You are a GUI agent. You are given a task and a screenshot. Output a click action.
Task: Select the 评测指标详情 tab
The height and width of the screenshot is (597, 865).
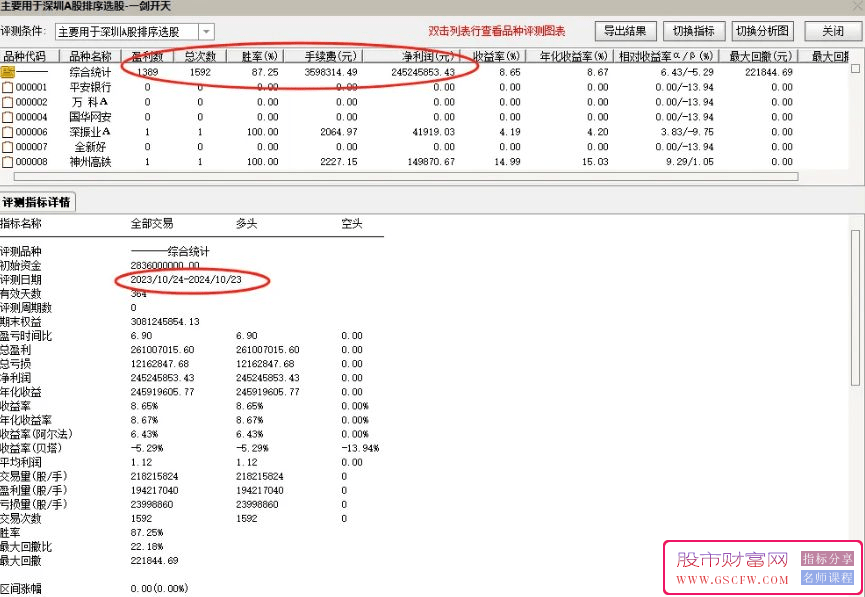[37, 202]
